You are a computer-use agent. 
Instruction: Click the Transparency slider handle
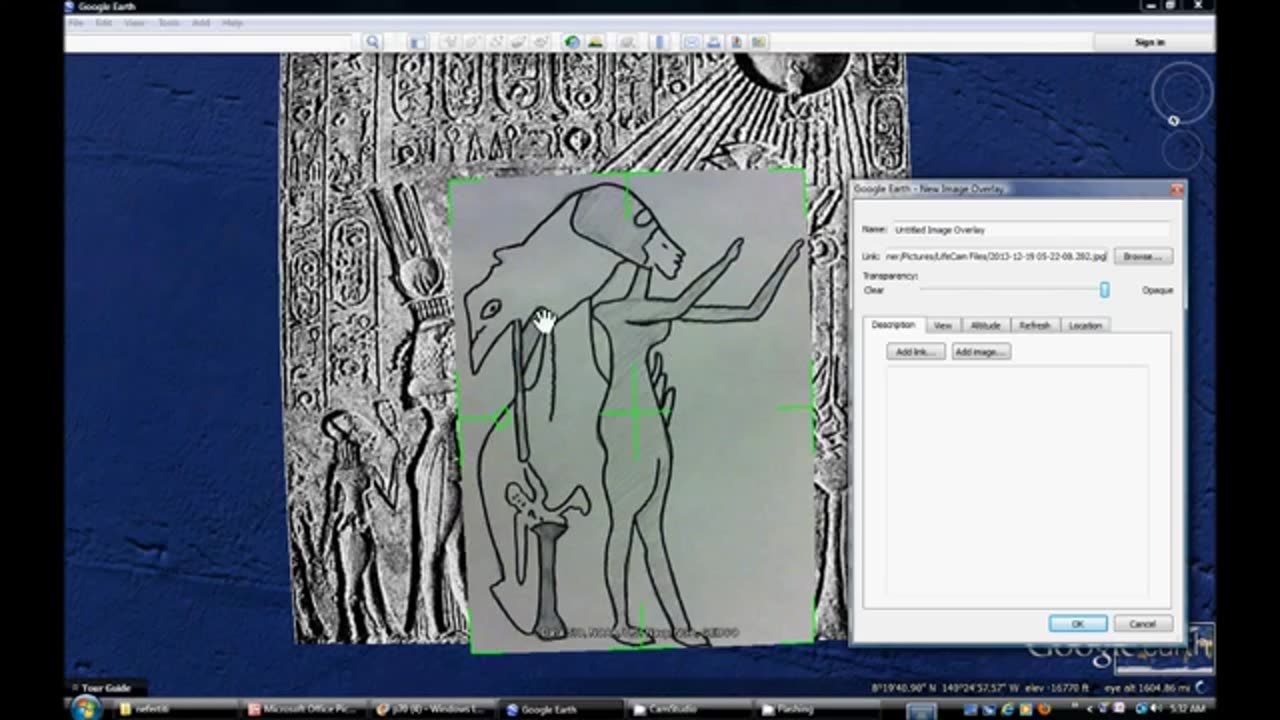(x=1104, y=290)
